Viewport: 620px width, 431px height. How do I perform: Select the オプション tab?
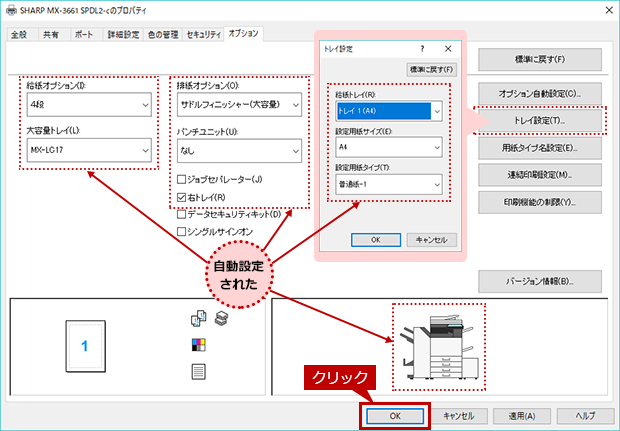coord(243,34)
